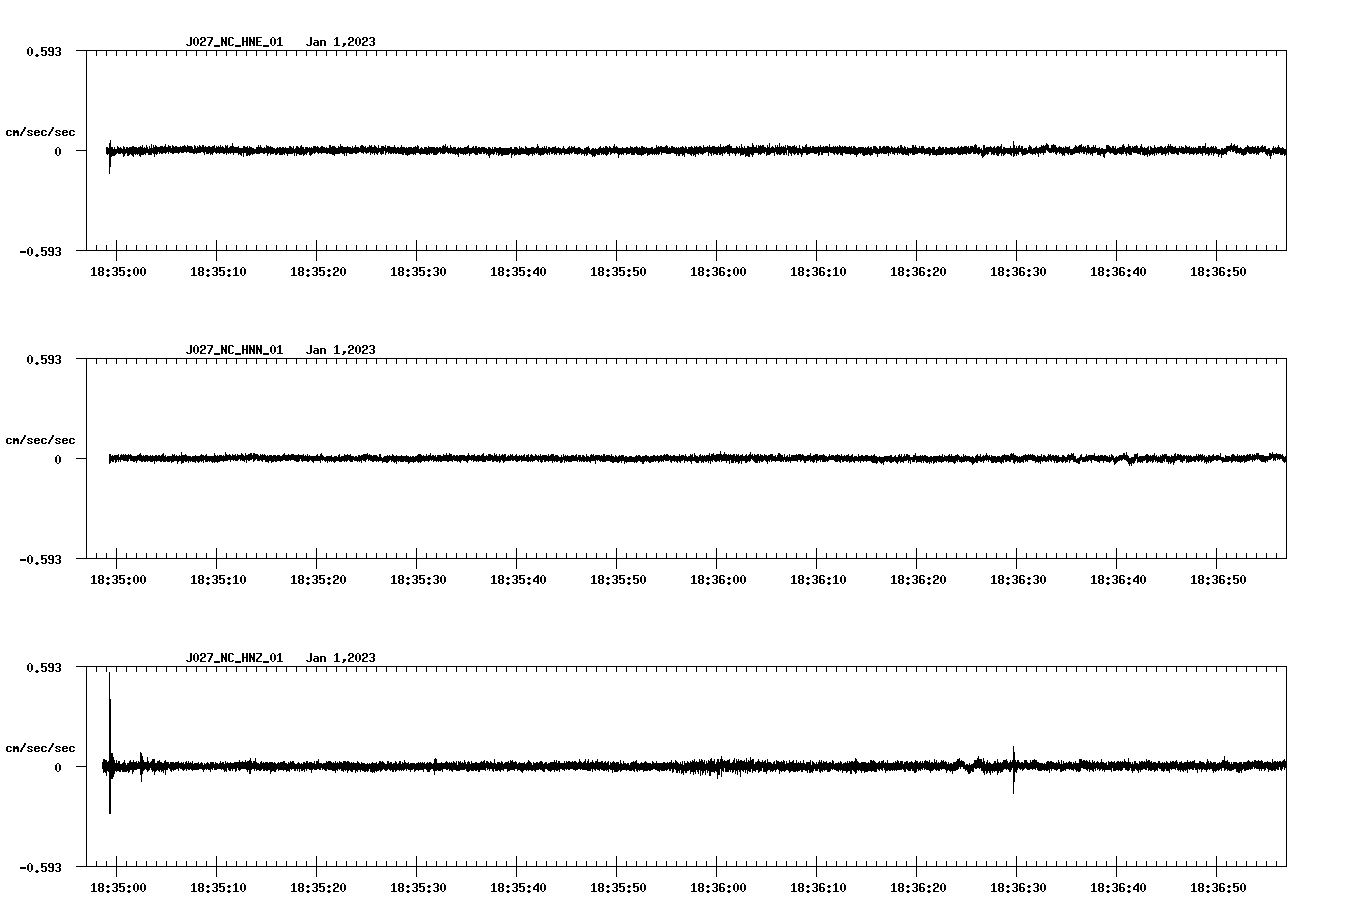Select the 18:36:50 tick label on bottom plot
This screenshot has width=1358, height=924.
1219,885
